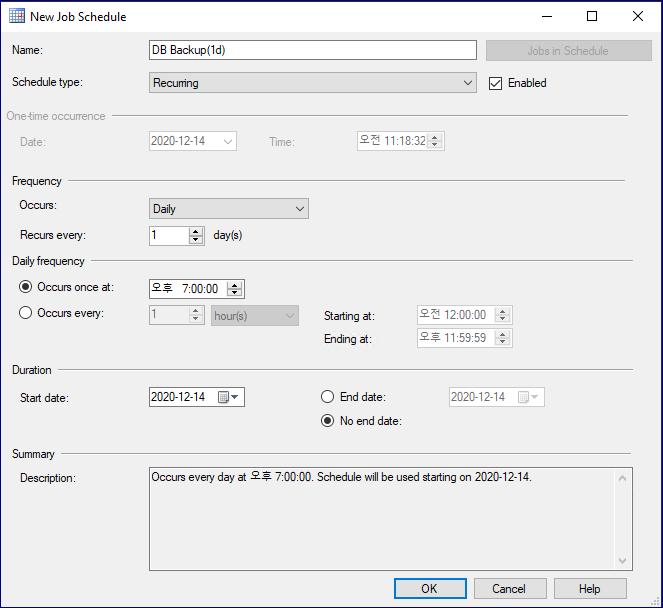
Task: Maximize the New Job Schedule window
Action: [x=592, y=16]
